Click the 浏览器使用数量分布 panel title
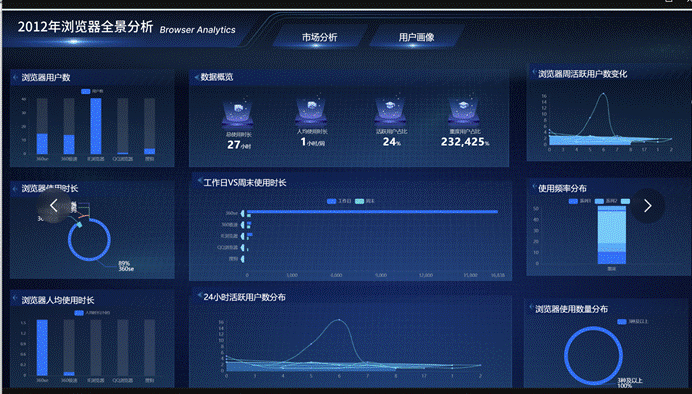This screenshot has height=394, width=692. [572, 309]
